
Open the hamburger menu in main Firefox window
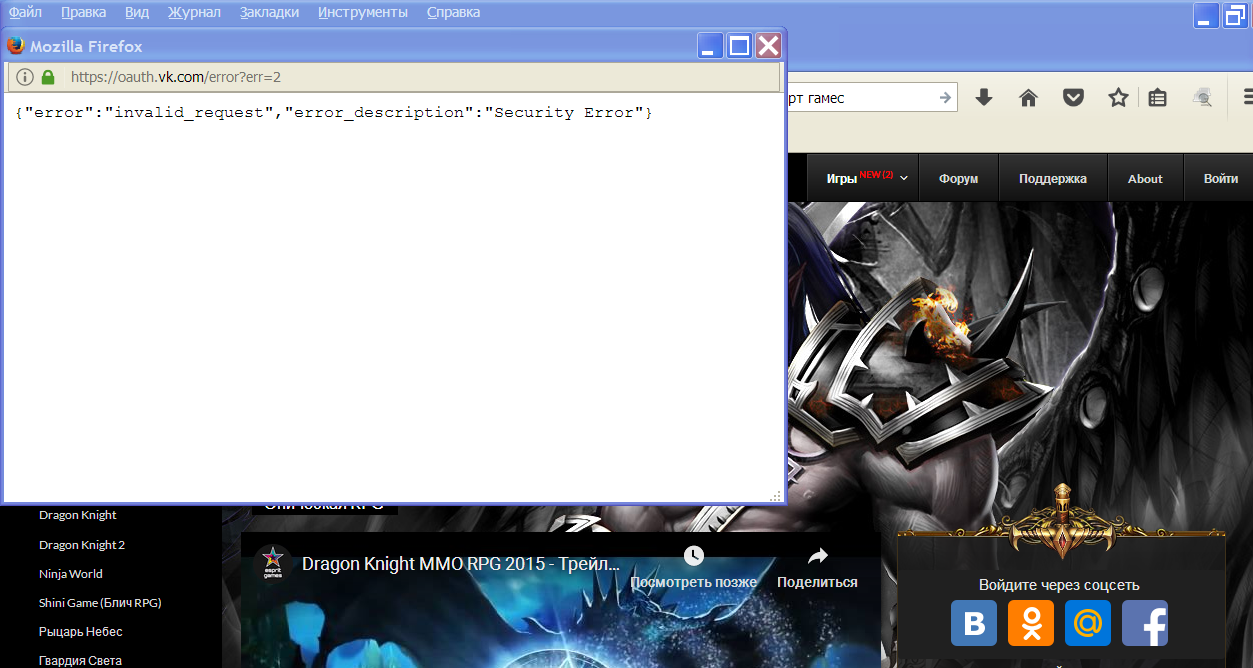point(1247,97)
